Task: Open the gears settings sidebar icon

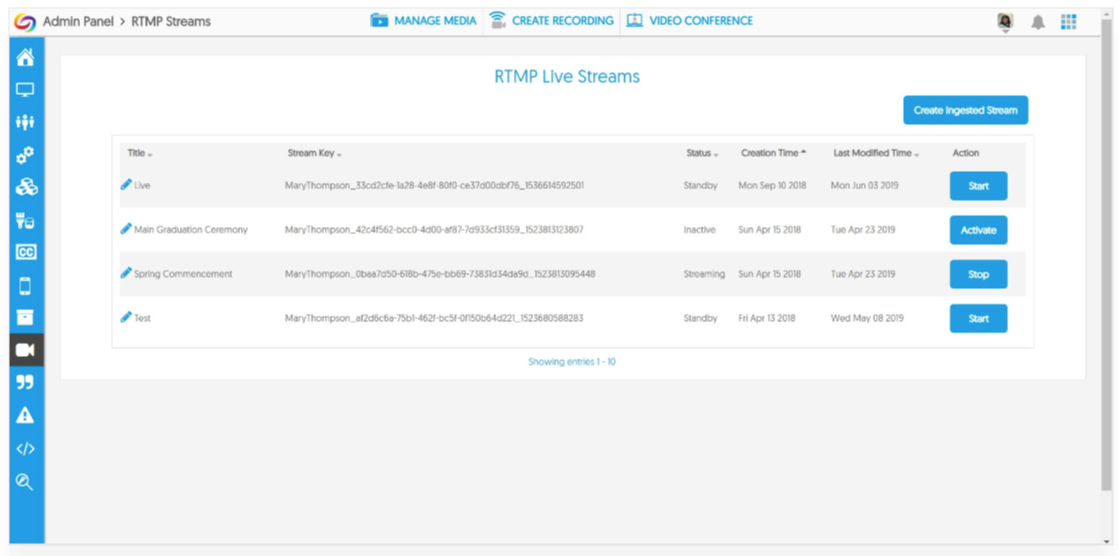Action: pos(25,155)
